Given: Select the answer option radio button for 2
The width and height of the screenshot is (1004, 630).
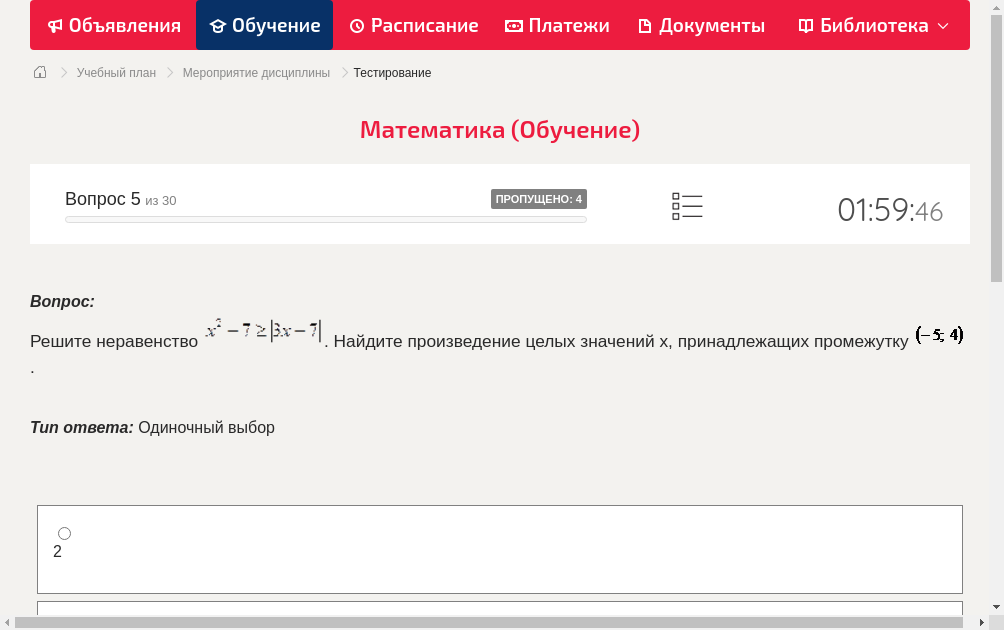Looking at the screenshot, I should [x=64, y=533].
